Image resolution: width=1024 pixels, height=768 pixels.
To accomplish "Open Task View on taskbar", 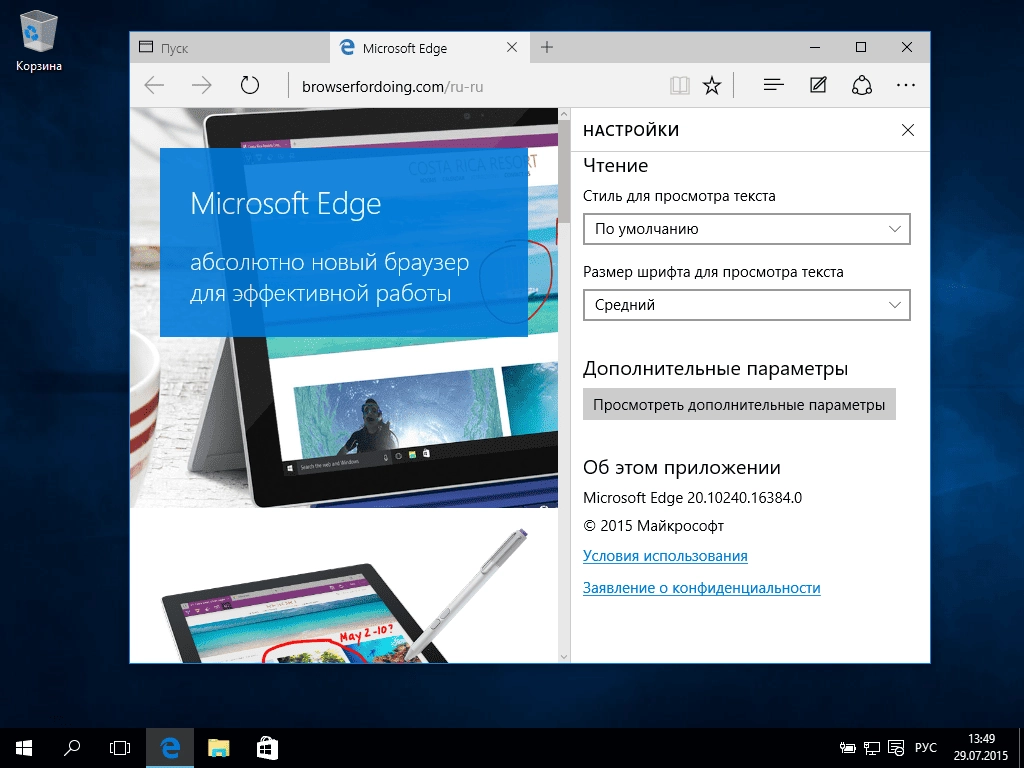I will [x=120, y=748].
